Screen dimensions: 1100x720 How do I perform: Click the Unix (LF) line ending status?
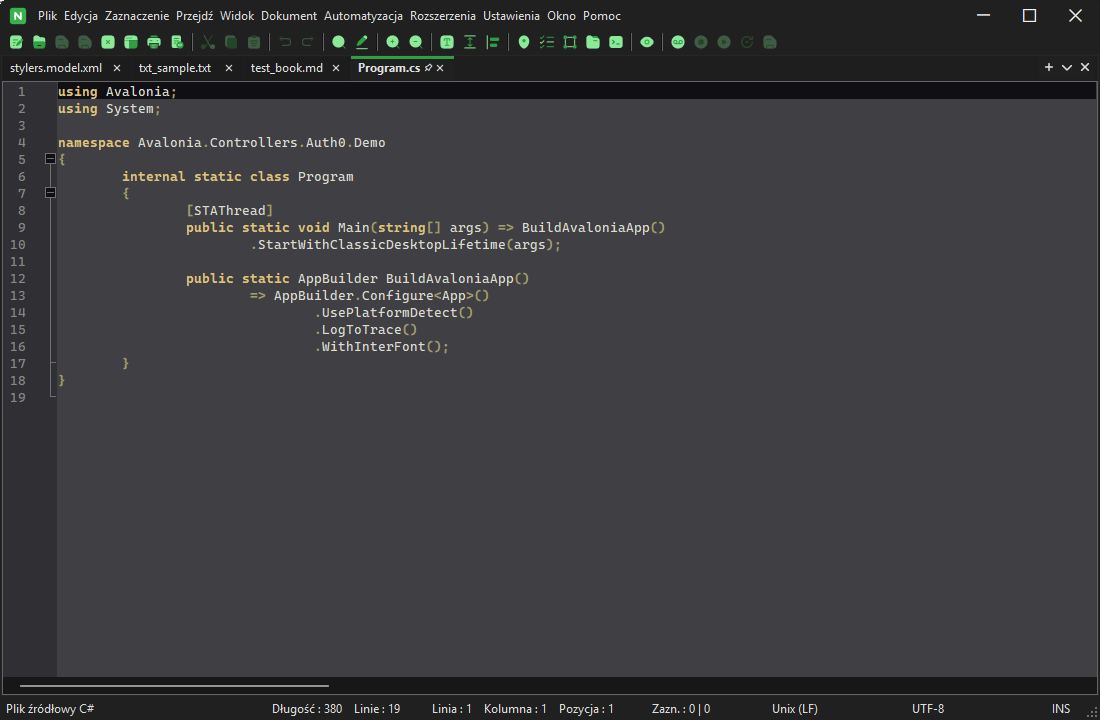[x=795, y=709]
